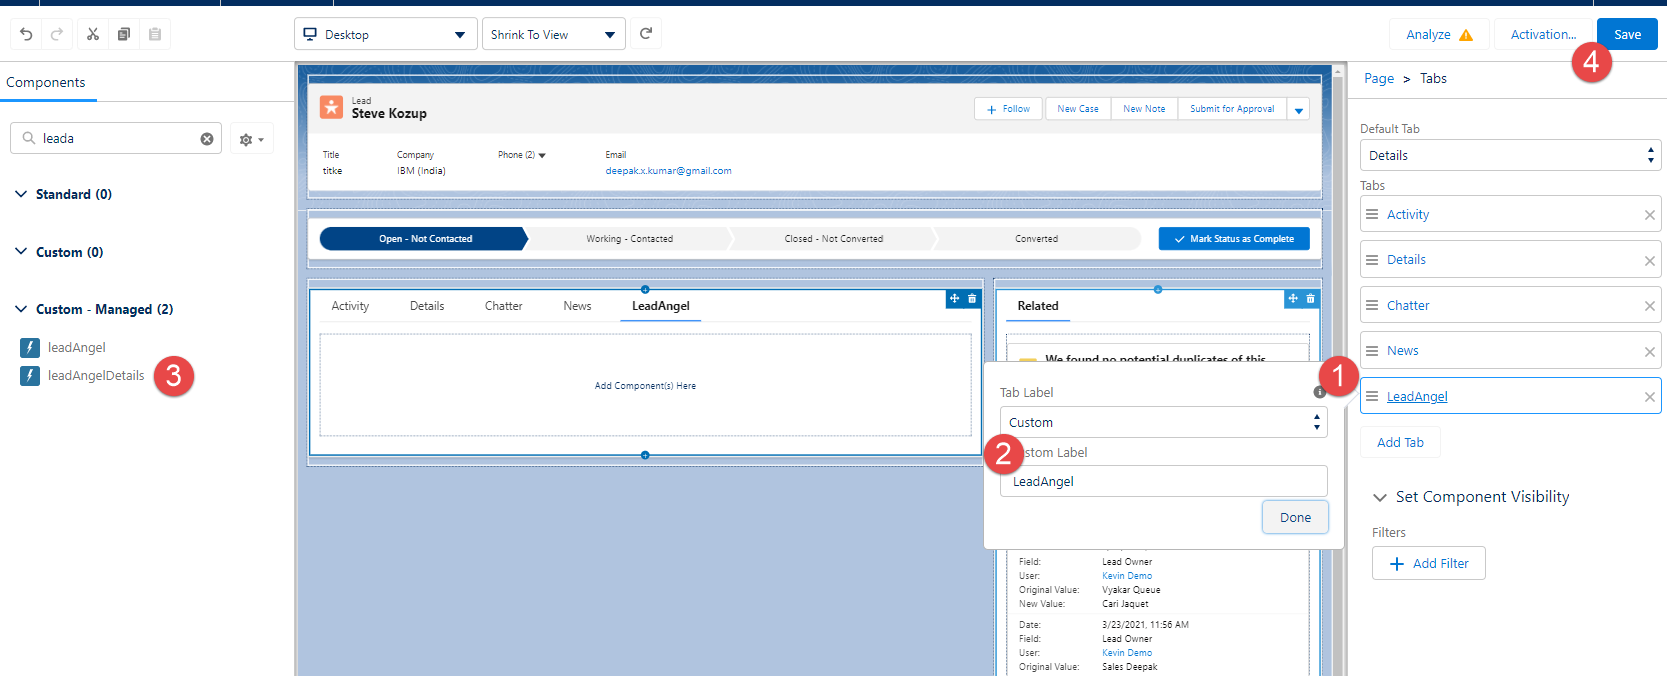Click the Add Filter button
The height and width of the screenshot is (676, 1667).
point(1428,564)
